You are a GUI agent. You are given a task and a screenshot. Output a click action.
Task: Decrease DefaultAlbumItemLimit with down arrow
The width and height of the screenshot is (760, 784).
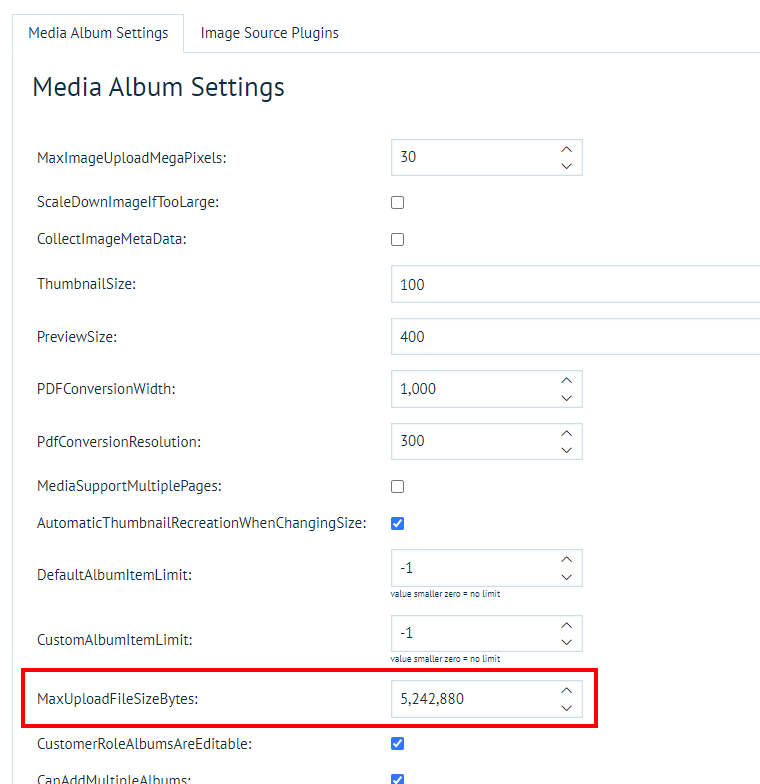567,577
